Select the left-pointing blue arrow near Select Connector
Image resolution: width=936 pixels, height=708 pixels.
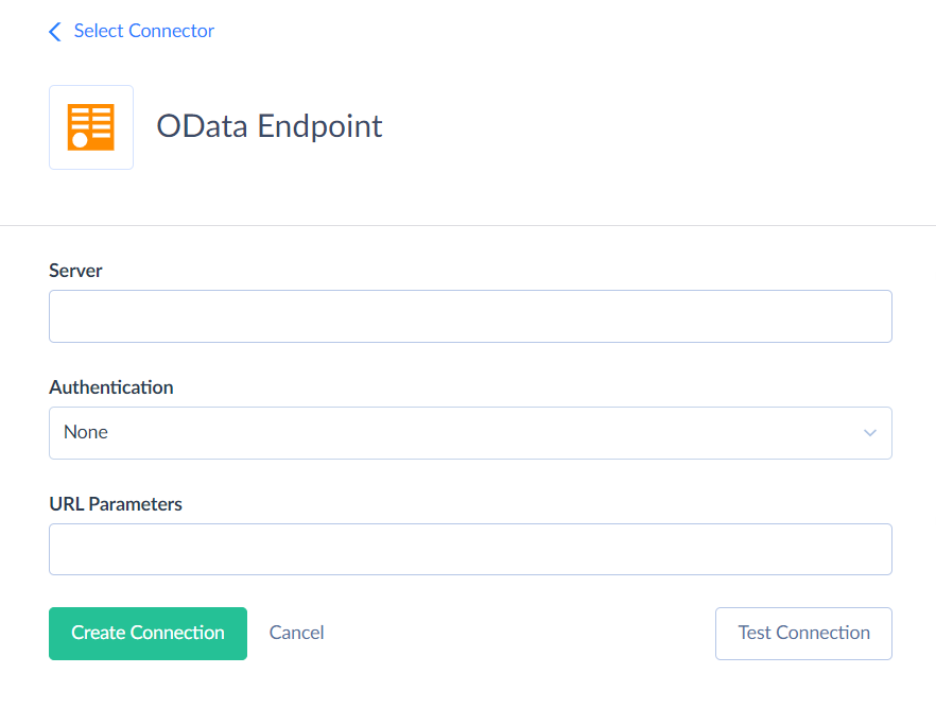pyautogui.click(x=55, y=31)
